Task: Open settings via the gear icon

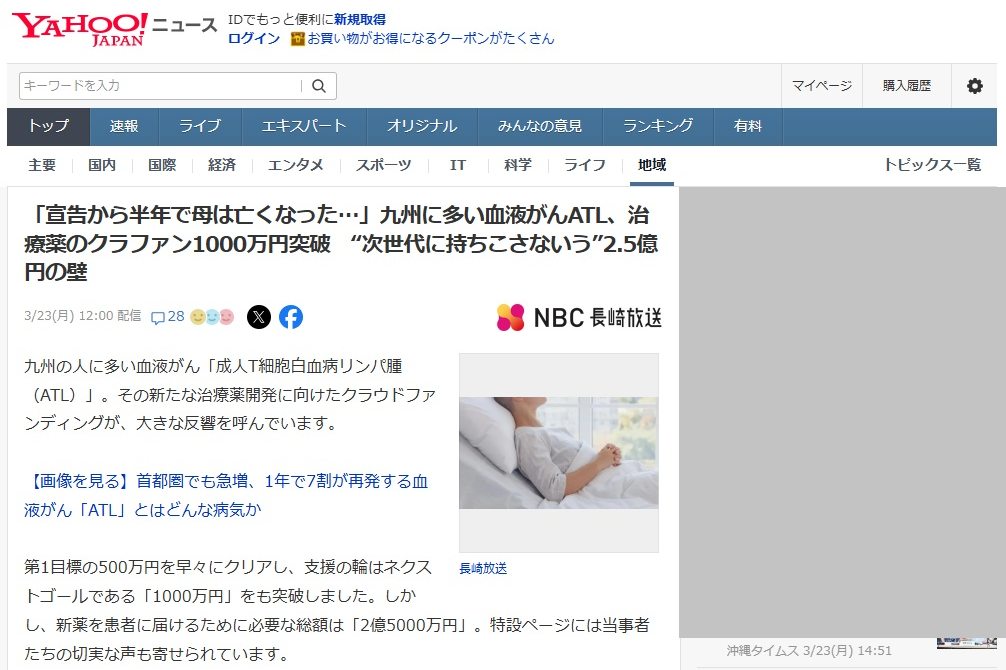Action: pos(974,86)
